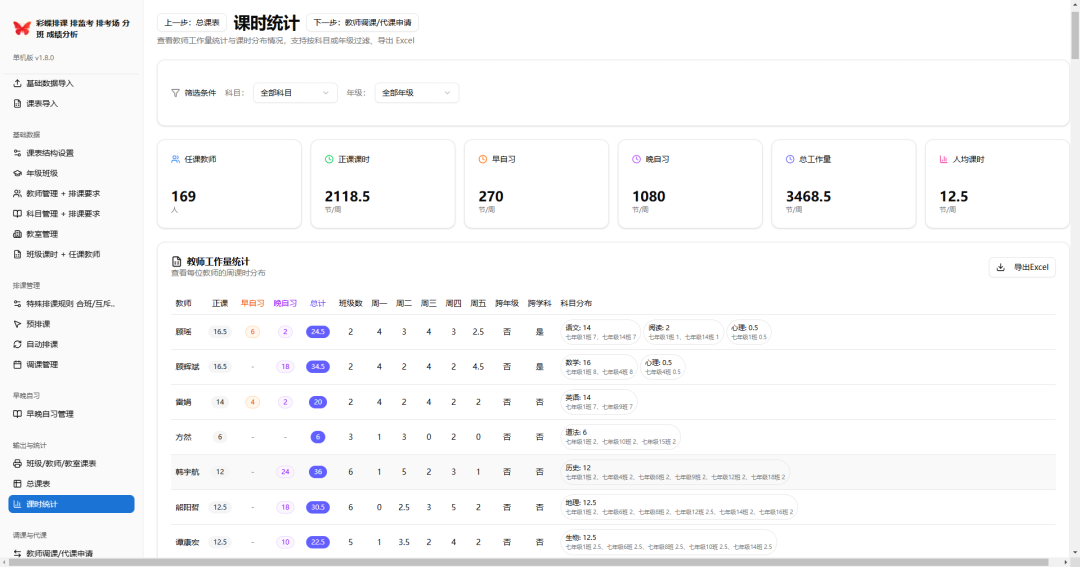Viewport: 1080px width, 567px height.
Task: Click the calendar icon beside 调课管理
Action: click(x=17, y=364)
